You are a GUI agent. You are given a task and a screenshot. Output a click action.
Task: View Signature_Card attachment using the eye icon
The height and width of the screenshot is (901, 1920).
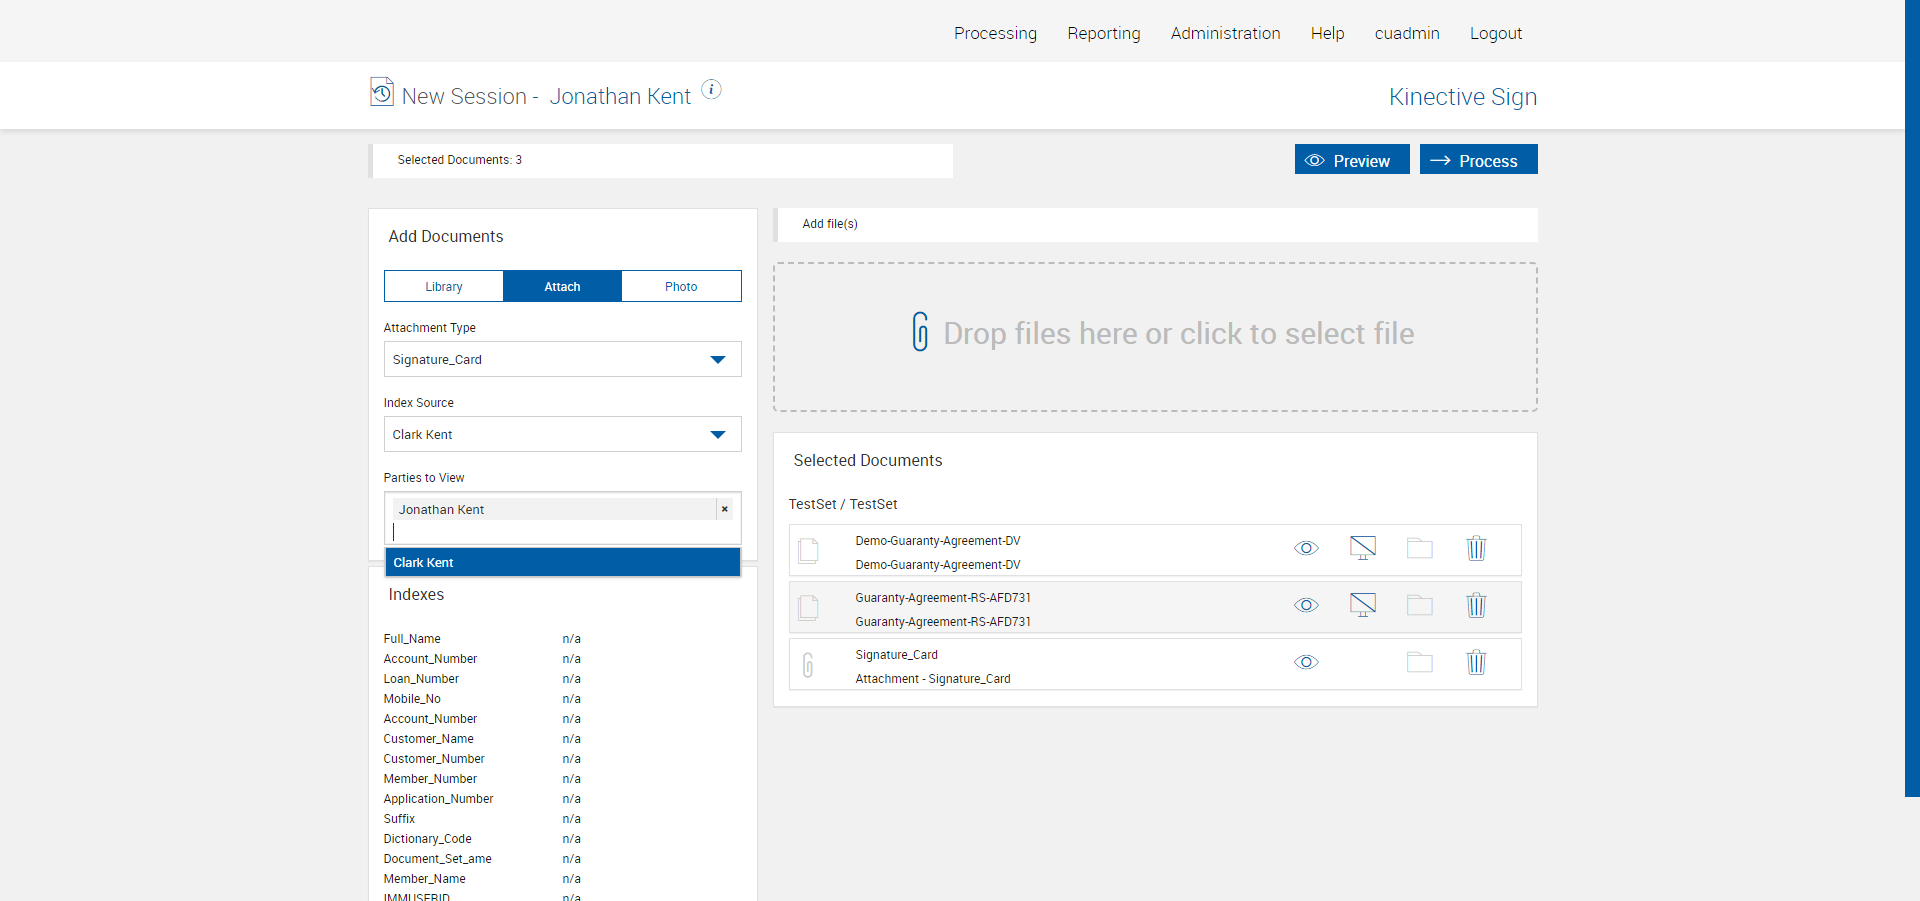(x=1306, y=662)
